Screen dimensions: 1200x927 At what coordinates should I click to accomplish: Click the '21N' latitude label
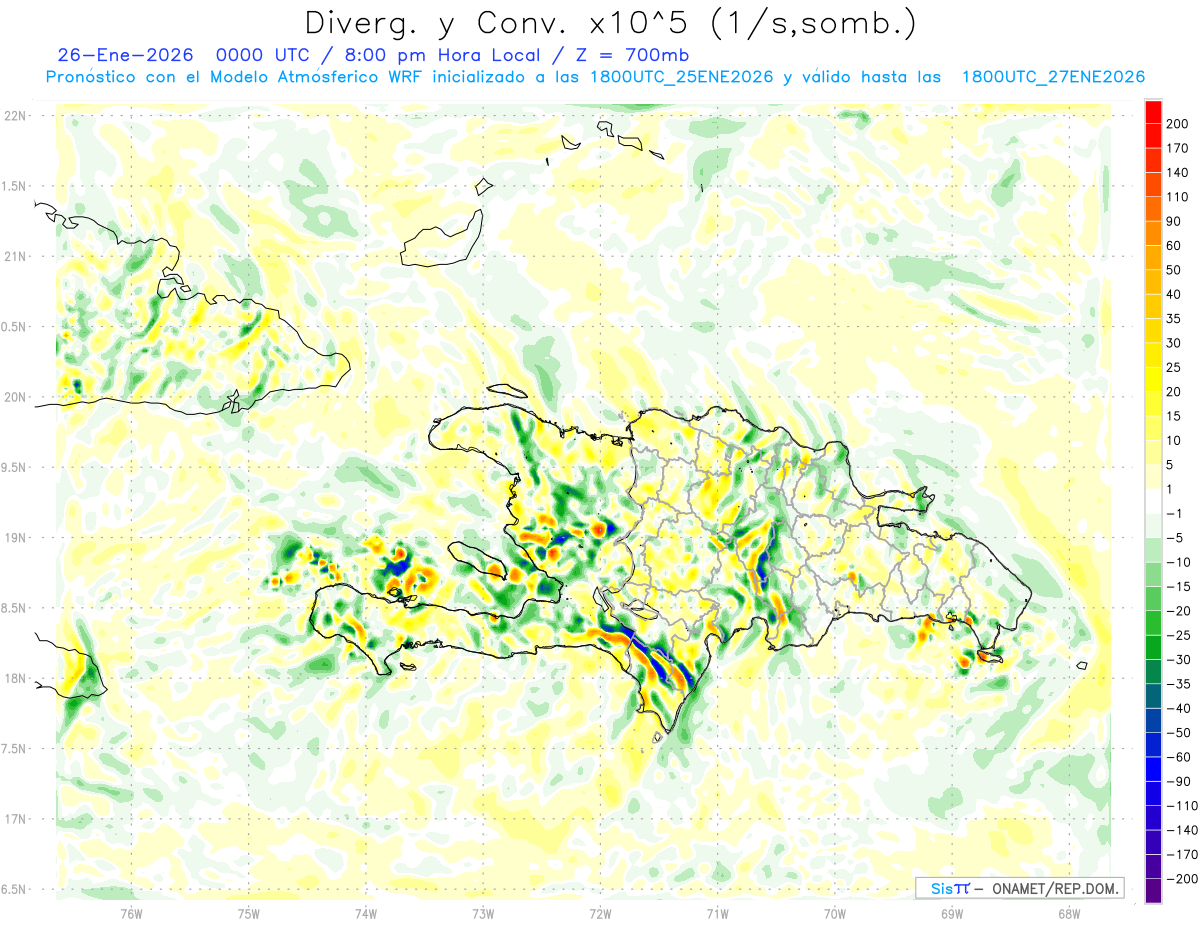[15, 256]
